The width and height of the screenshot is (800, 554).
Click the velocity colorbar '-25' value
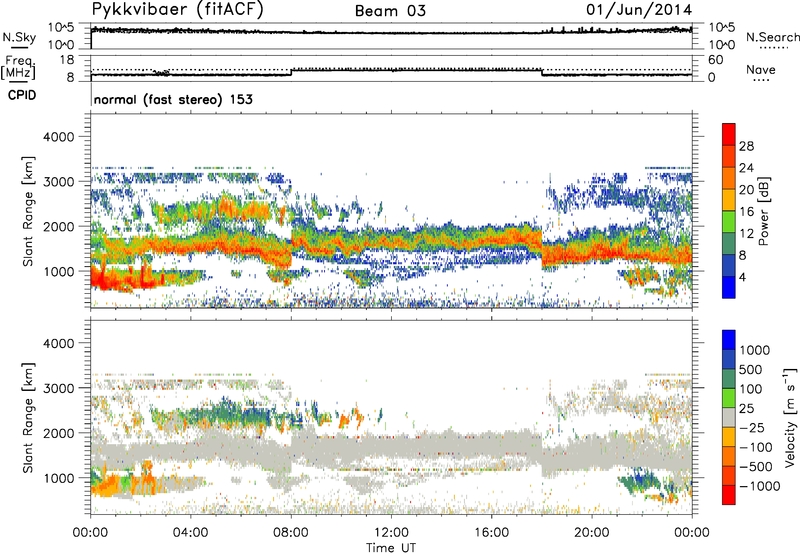[750, 428]
